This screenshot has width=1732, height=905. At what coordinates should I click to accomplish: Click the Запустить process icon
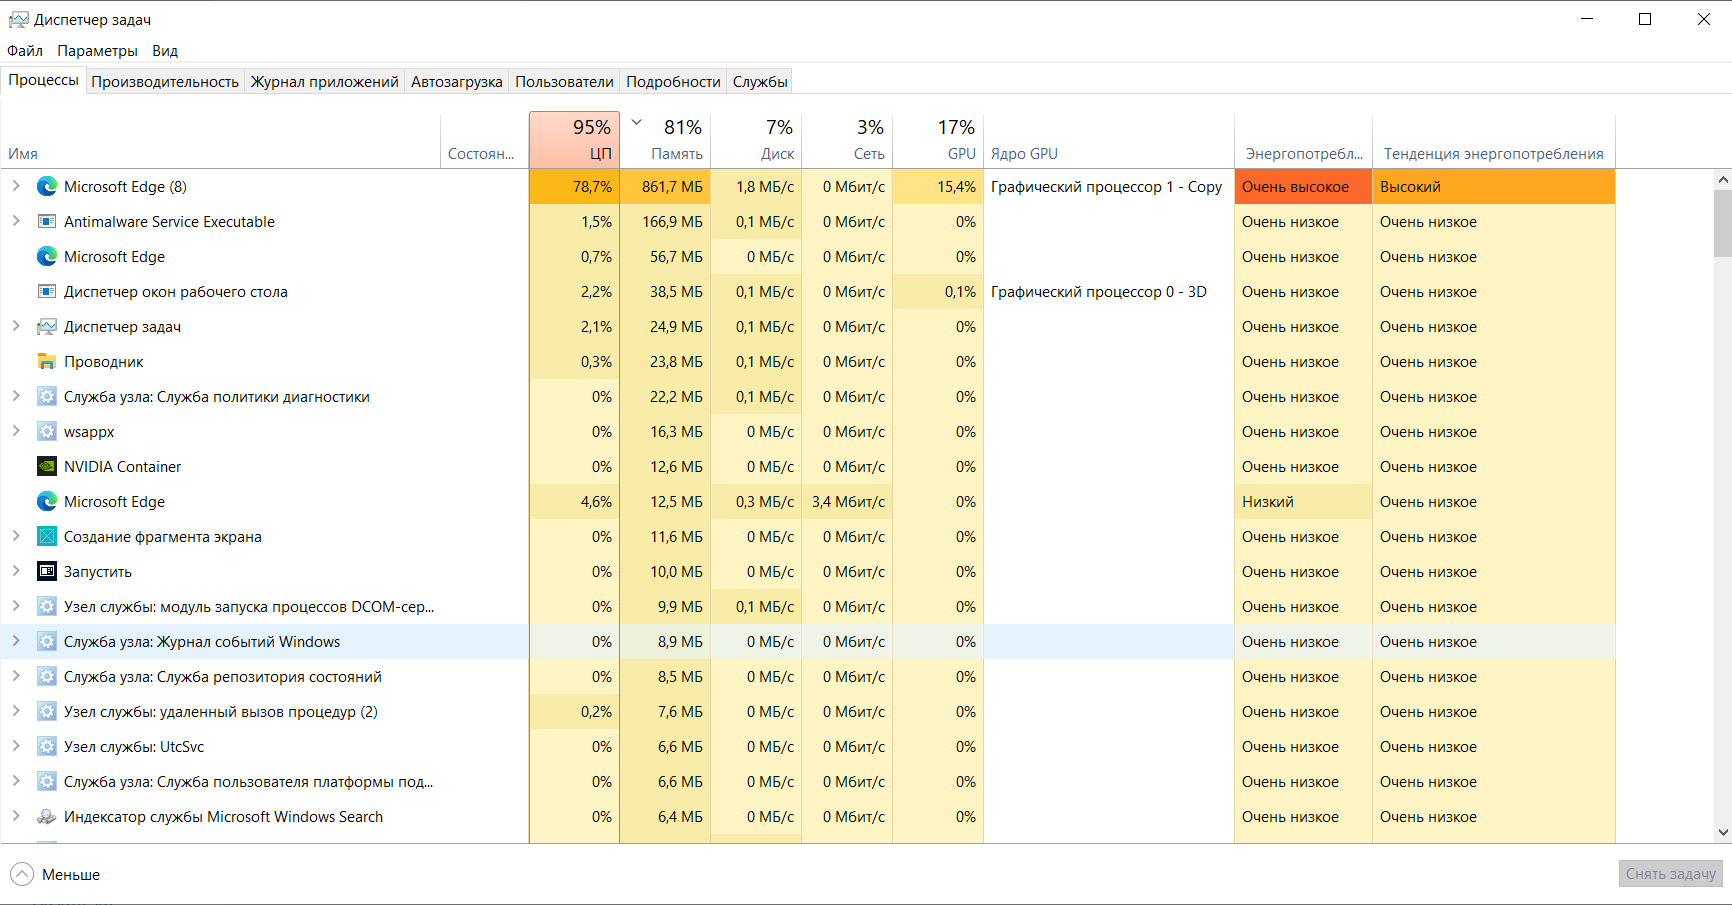pos(47,571)
